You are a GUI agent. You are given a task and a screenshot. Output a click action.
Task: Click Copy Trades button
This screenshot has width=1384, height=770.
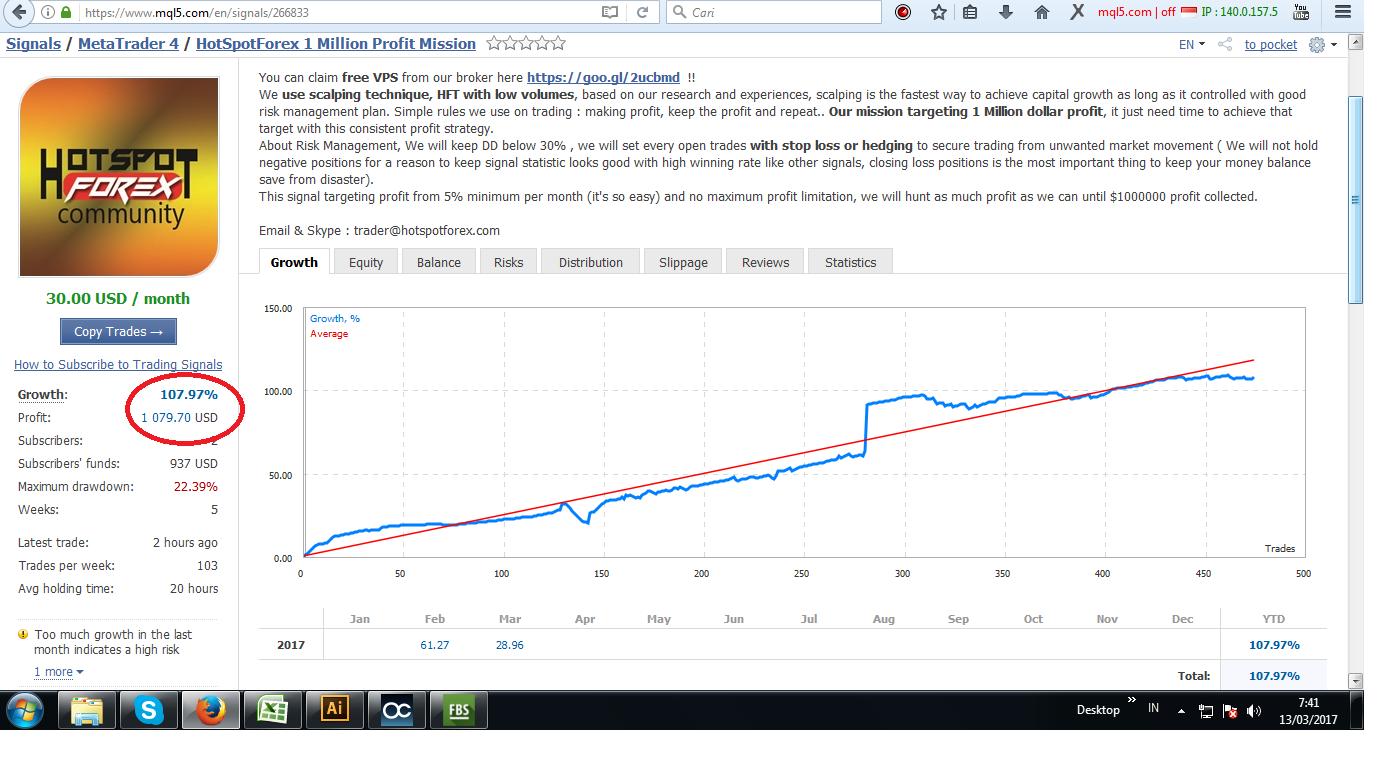coord(118,331)
